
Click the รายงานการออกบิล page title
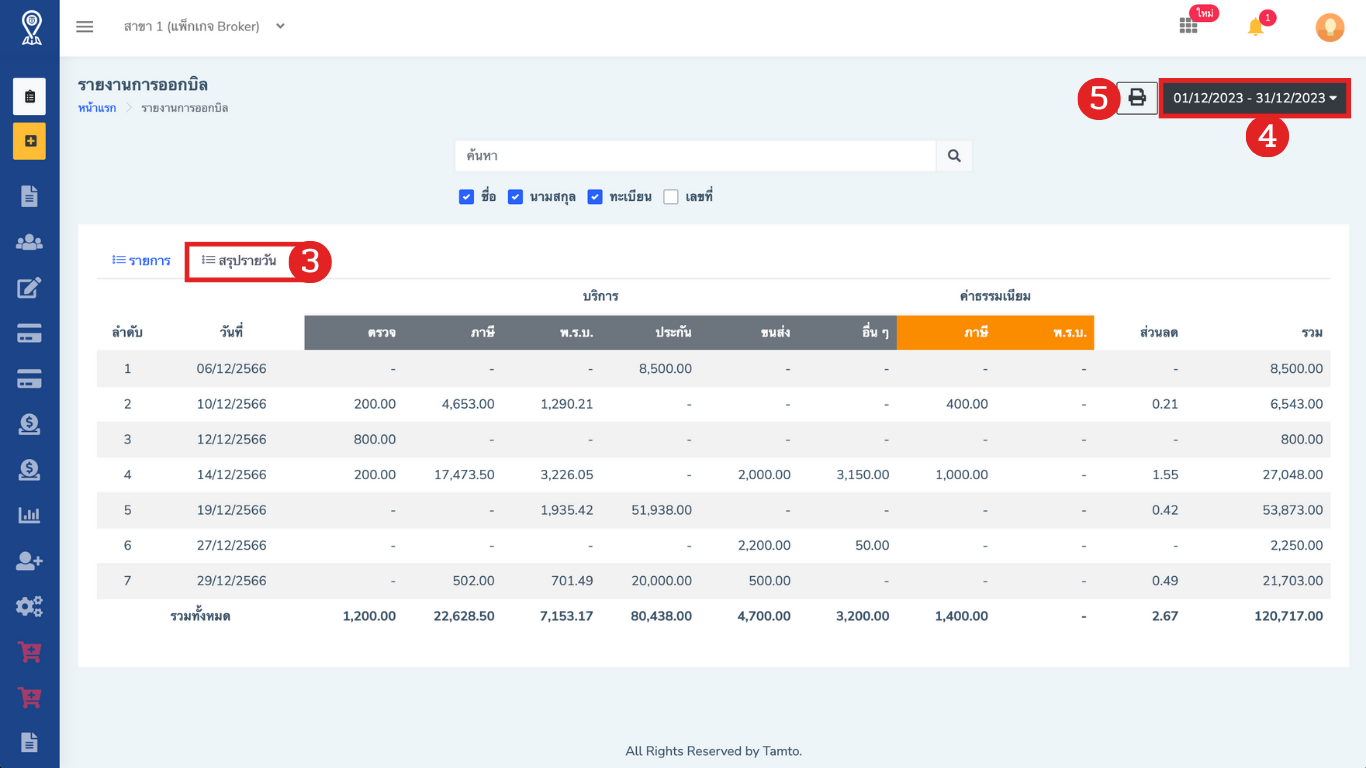tap(143, 84)
